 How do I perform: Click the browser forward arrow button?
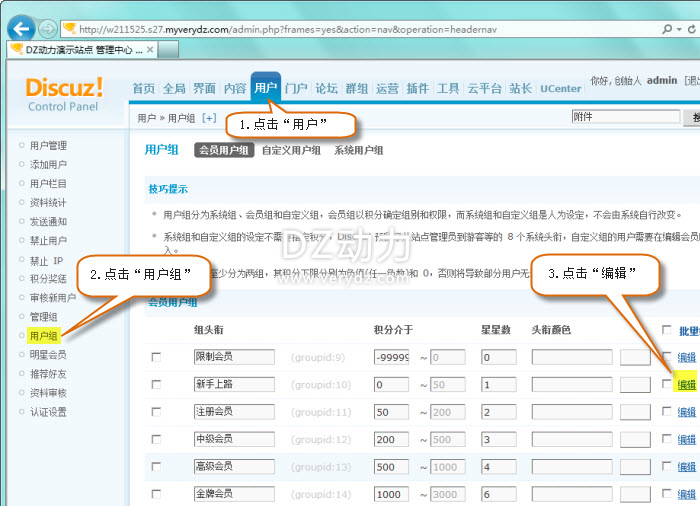pos(48,28)
